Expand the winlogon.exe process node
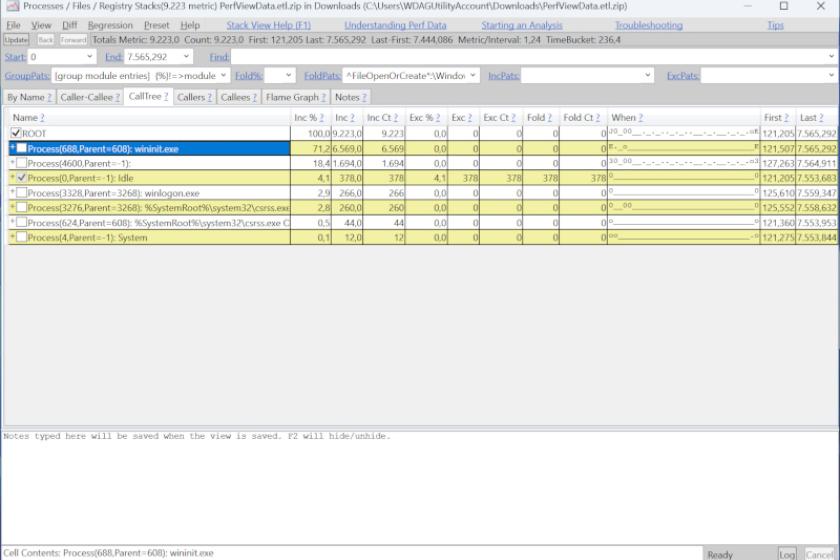Image resolution: width=840 pixels, height=560 pixels. [12, 191]
